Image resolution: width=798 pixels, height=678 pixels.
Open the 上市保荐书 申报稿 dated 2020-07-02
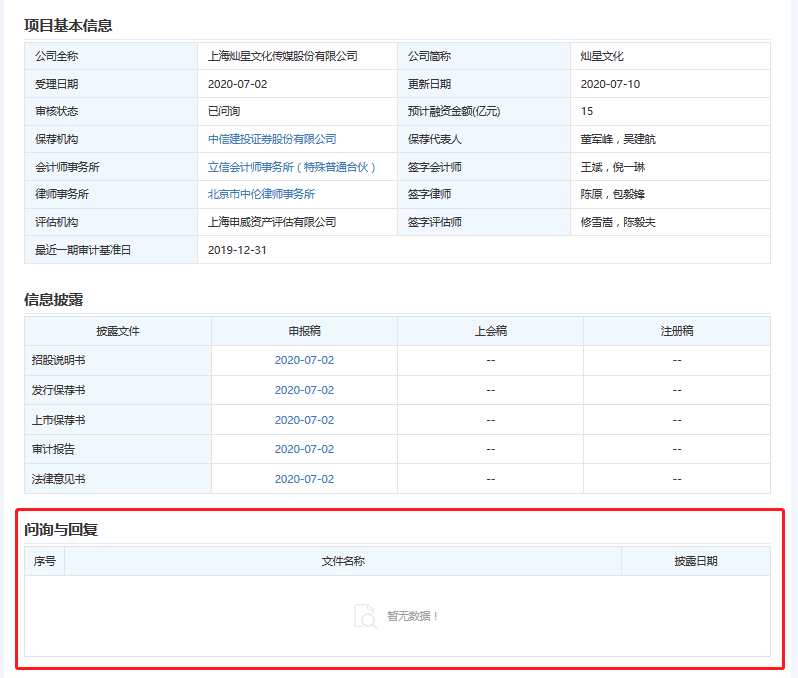click(x=304, y=420)
